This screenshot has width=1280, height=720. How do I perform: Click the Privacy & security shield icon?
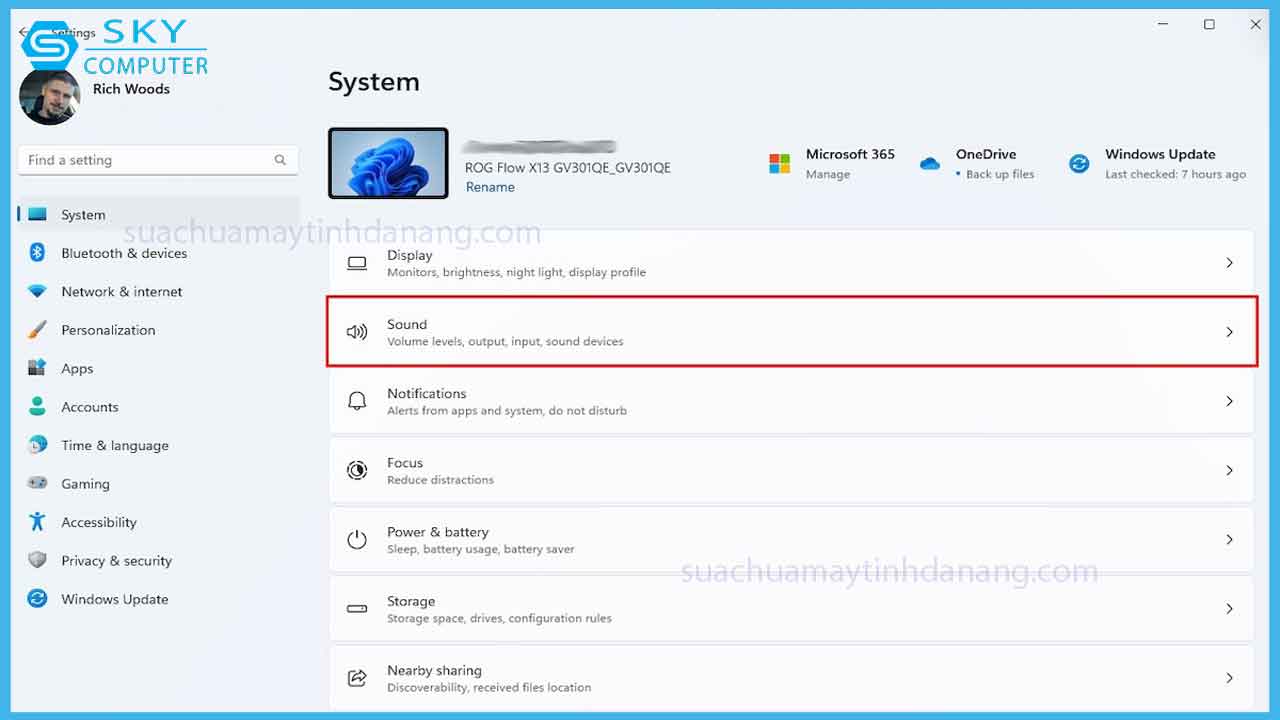click(x=38, y=560)
